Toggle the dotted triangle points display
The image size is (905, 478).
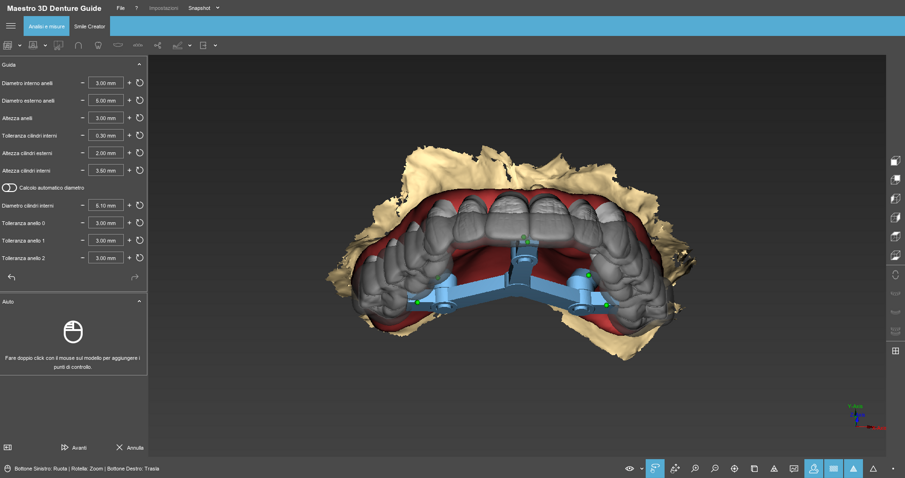pyautogui.click(x=774, y=468)
